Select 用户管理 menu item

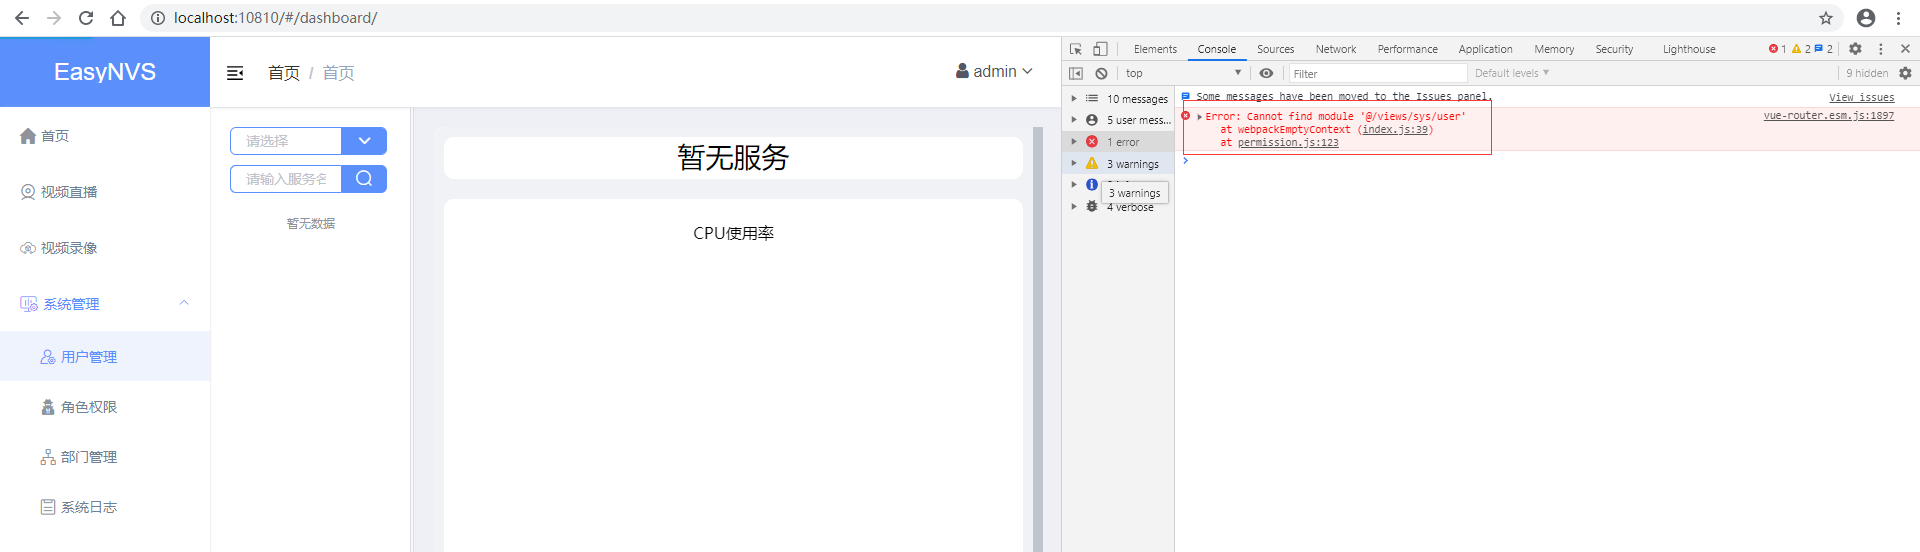pos(105,357)
